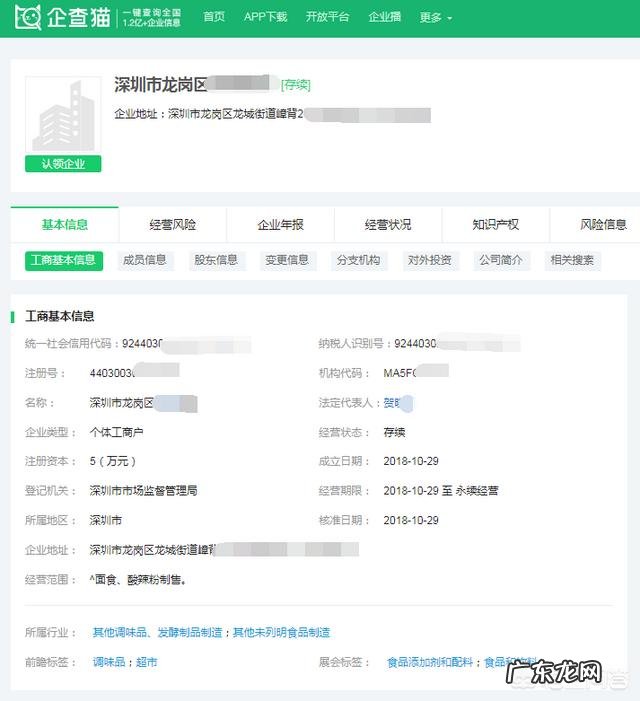Open the APP下载 navigation link

pos(265,17)
